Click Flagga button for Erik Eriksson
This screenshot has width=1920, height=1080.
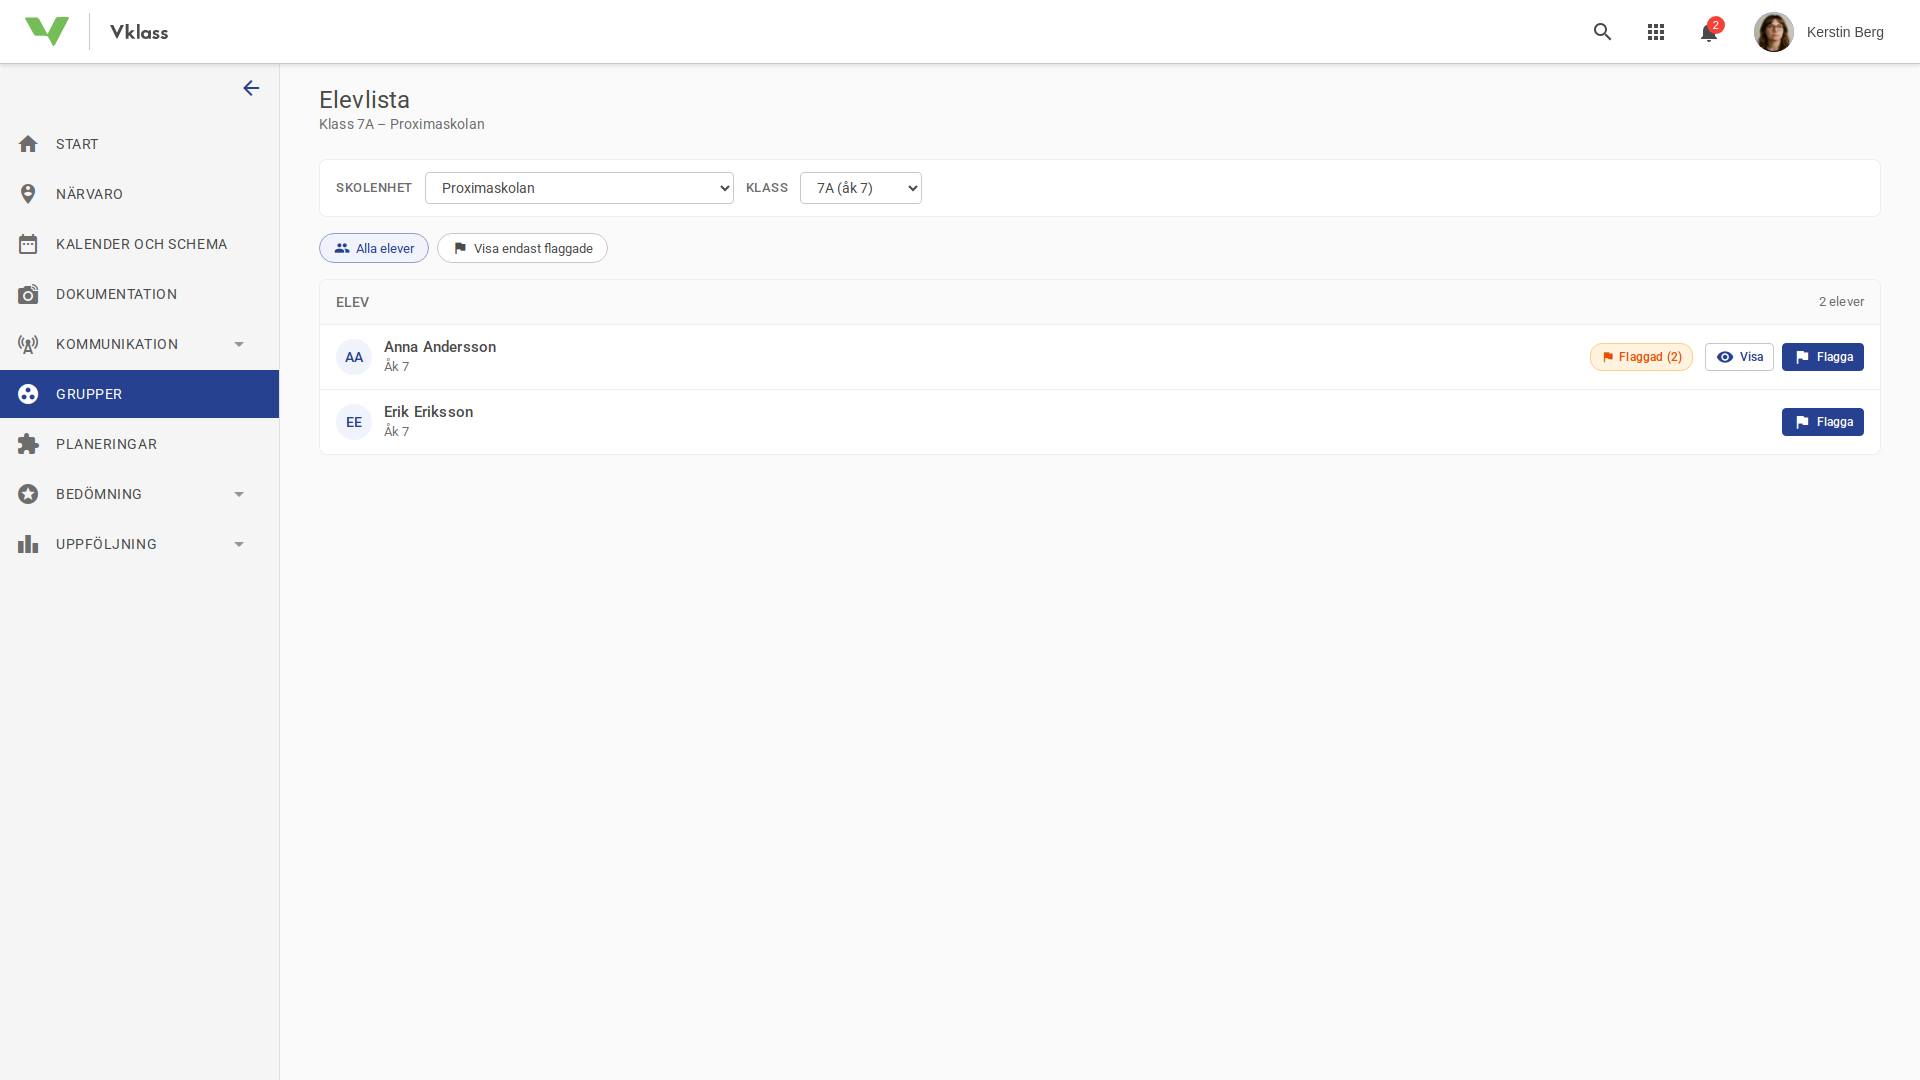(1823, 421)
